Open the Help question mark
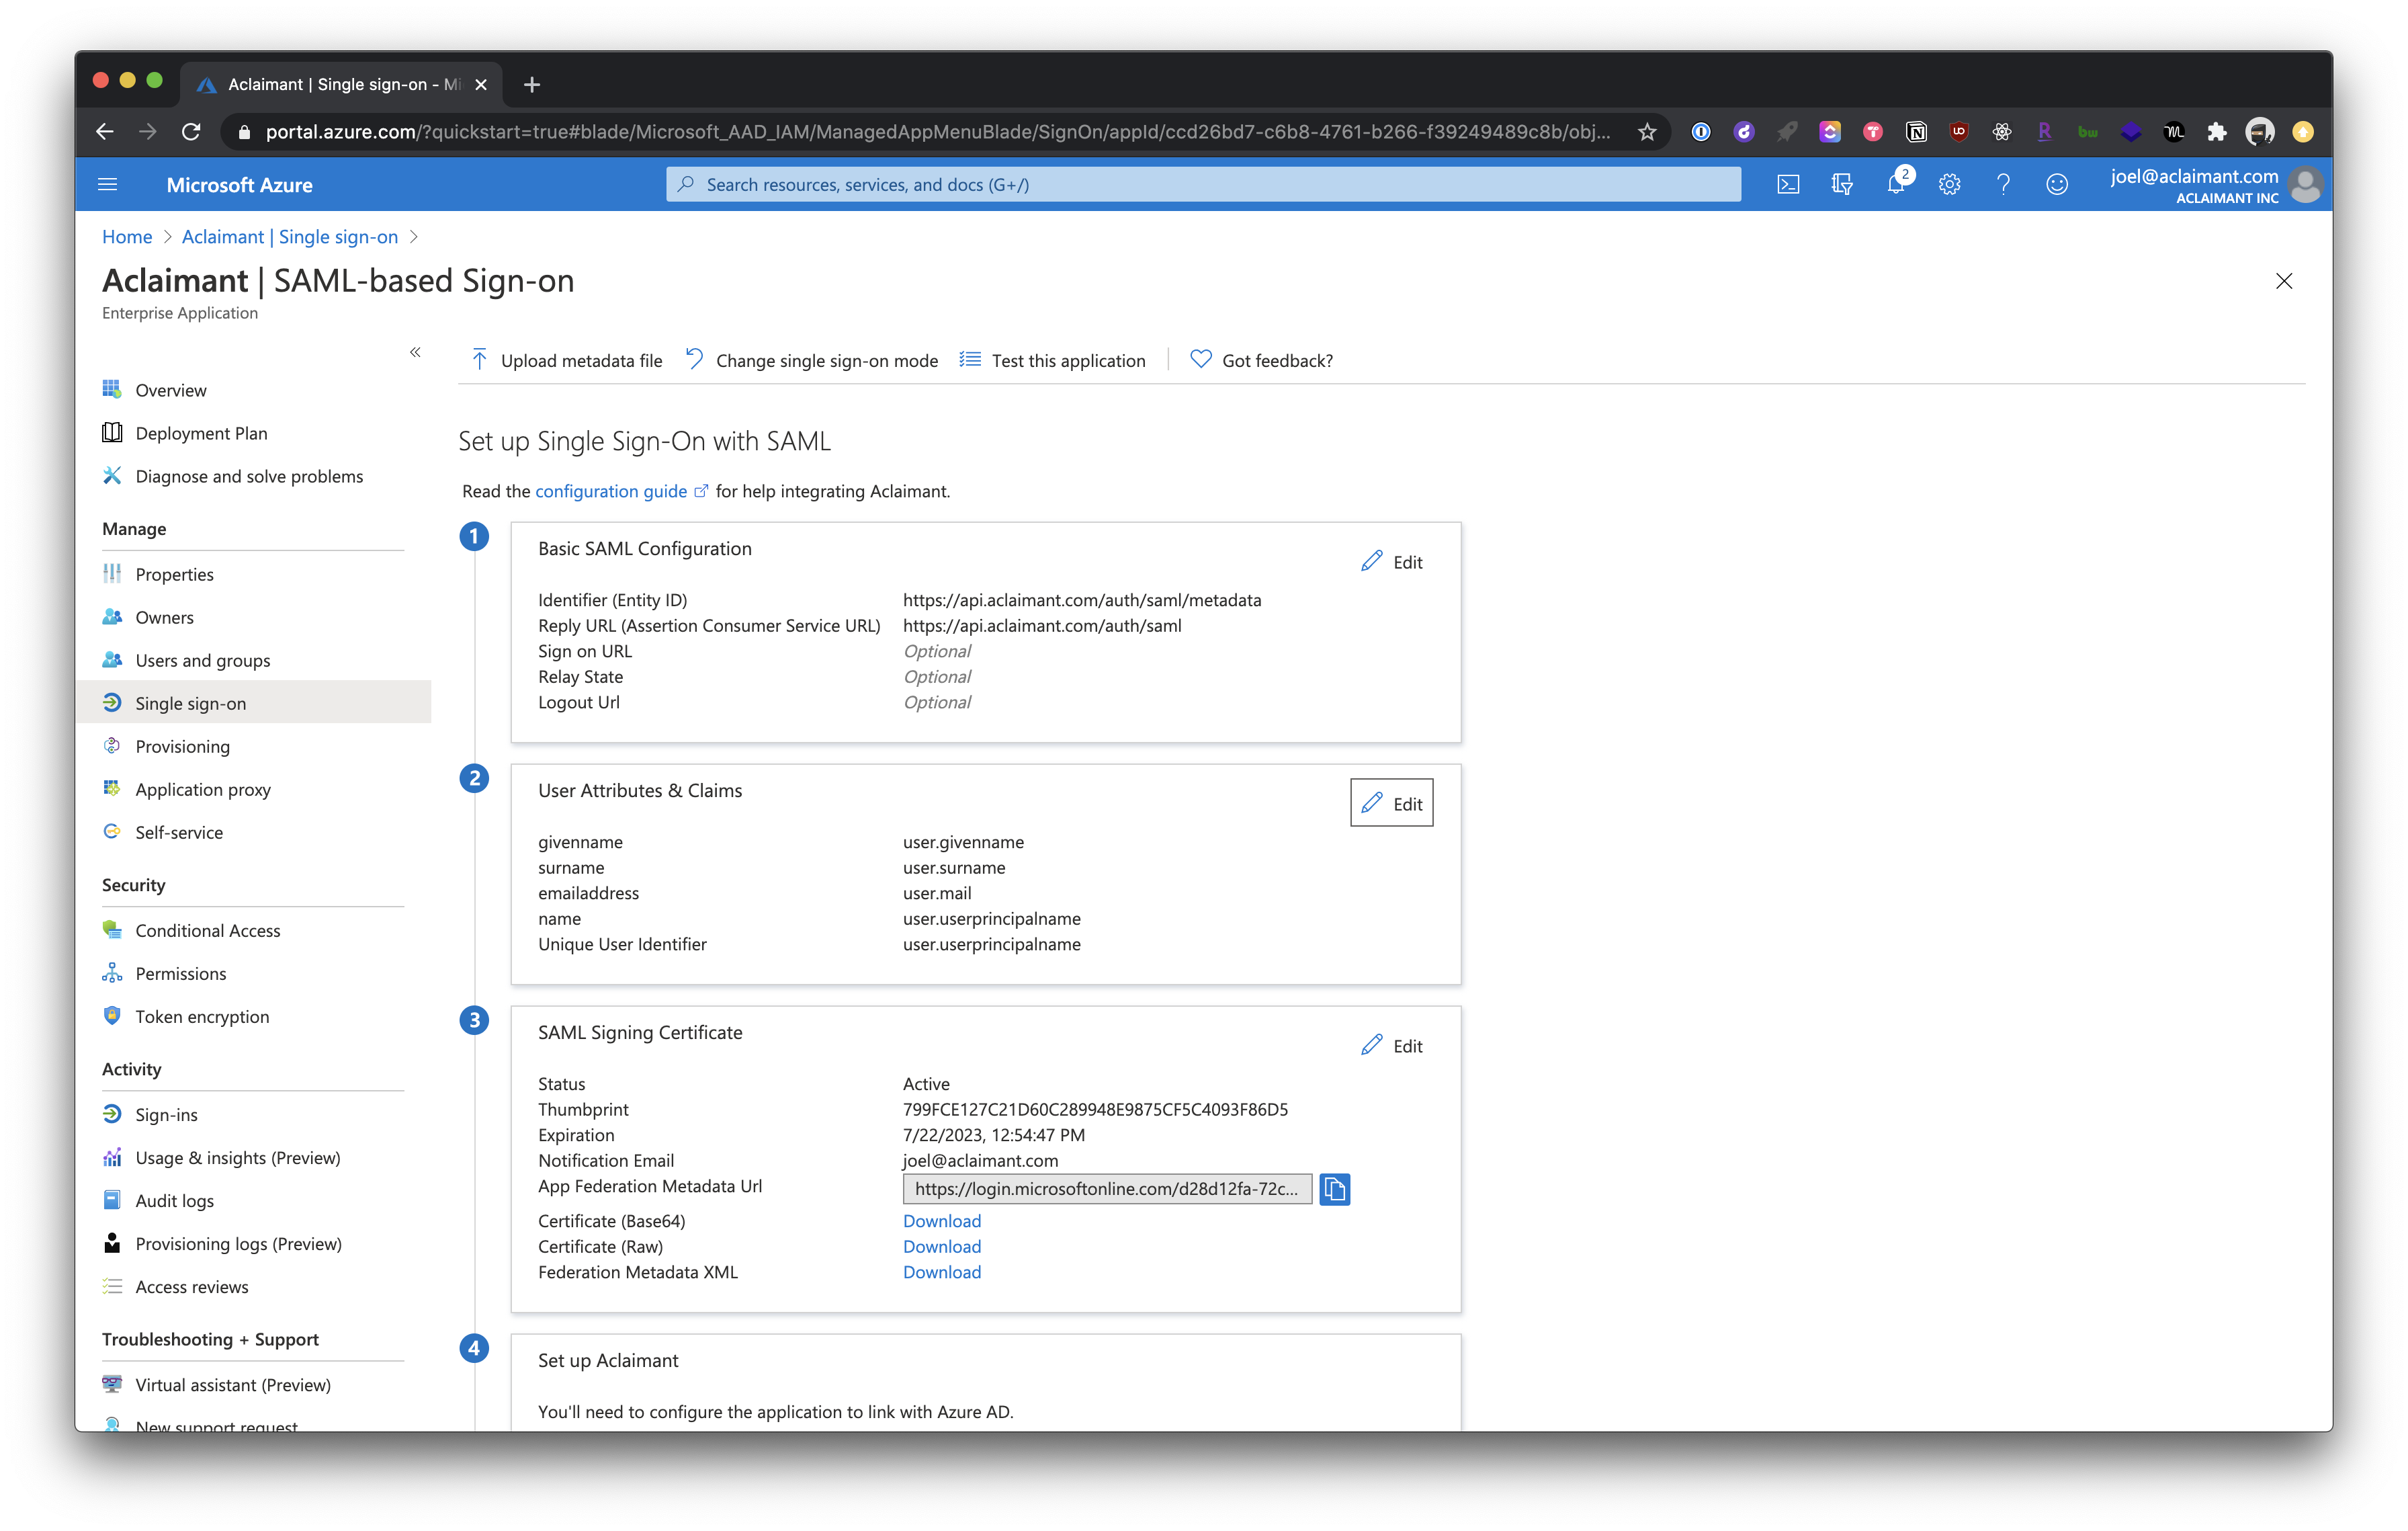 [x=2003, y=184]
